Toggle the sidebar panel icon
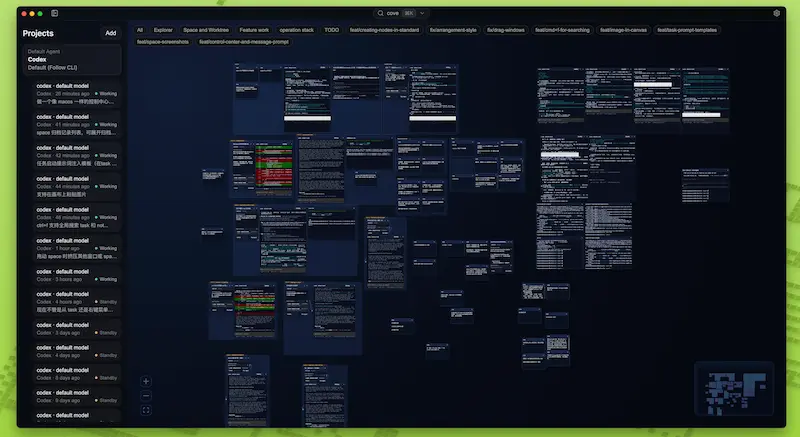800x437 pixels. tap(54, 13)
